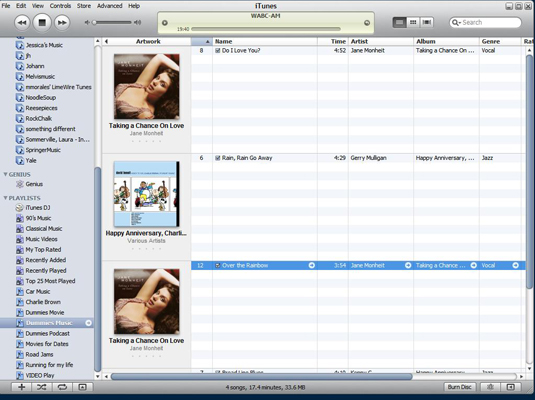
Task: Open the Music Videos playlist
Action: pos(41,239)
